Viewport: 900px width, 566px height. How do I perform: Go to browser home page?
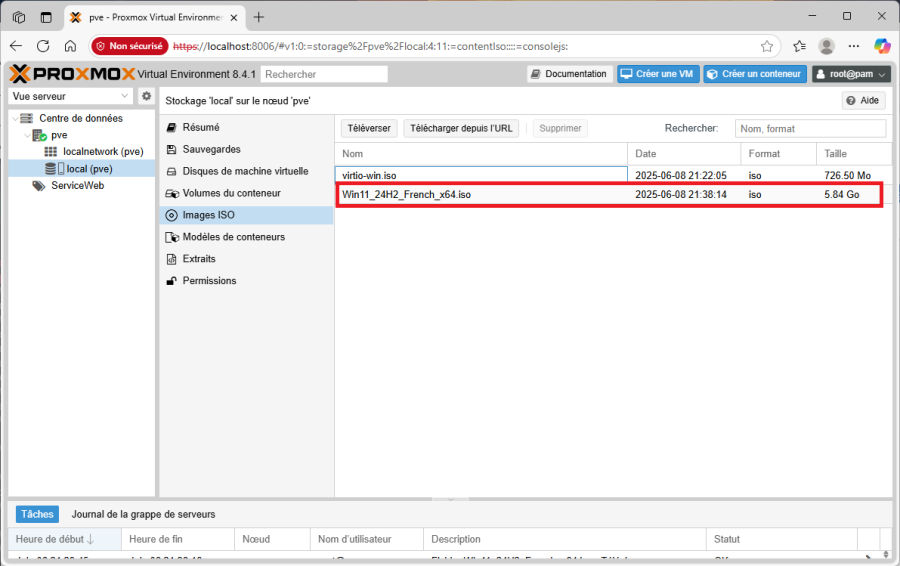tap(70, 46)
